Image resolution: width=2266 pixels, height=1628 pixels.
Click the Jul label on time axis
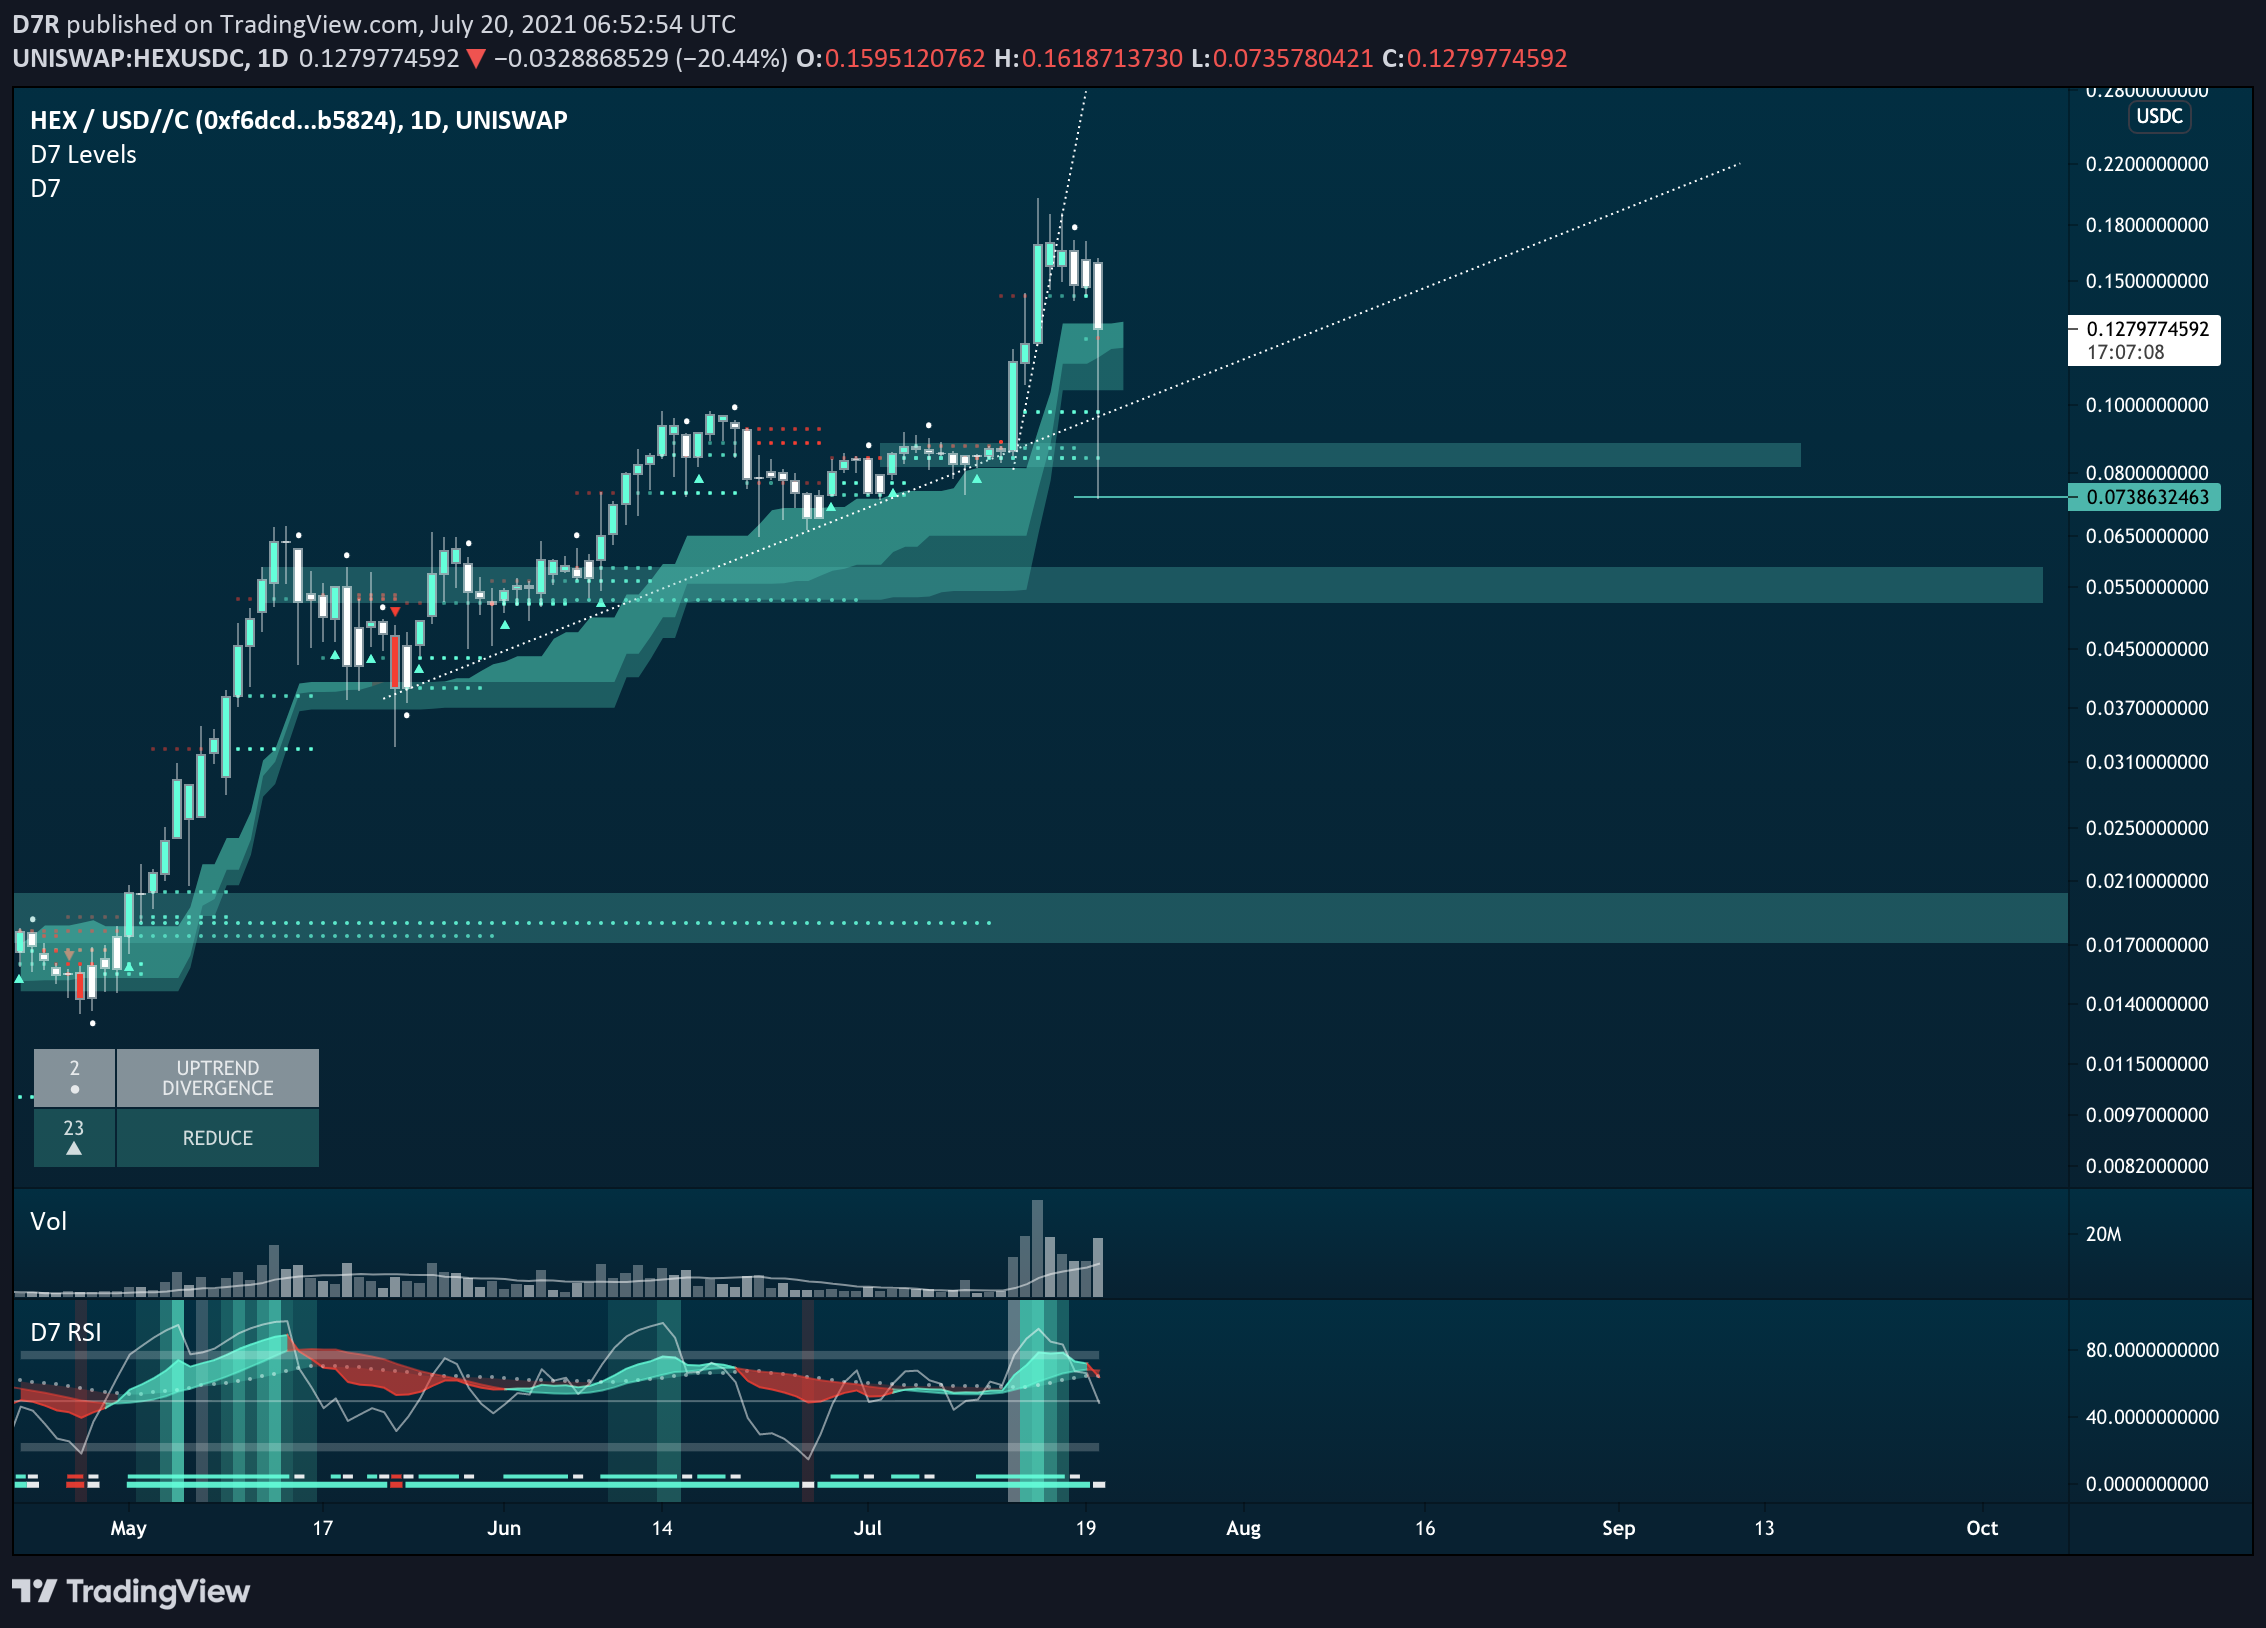tap(868, 1528)
